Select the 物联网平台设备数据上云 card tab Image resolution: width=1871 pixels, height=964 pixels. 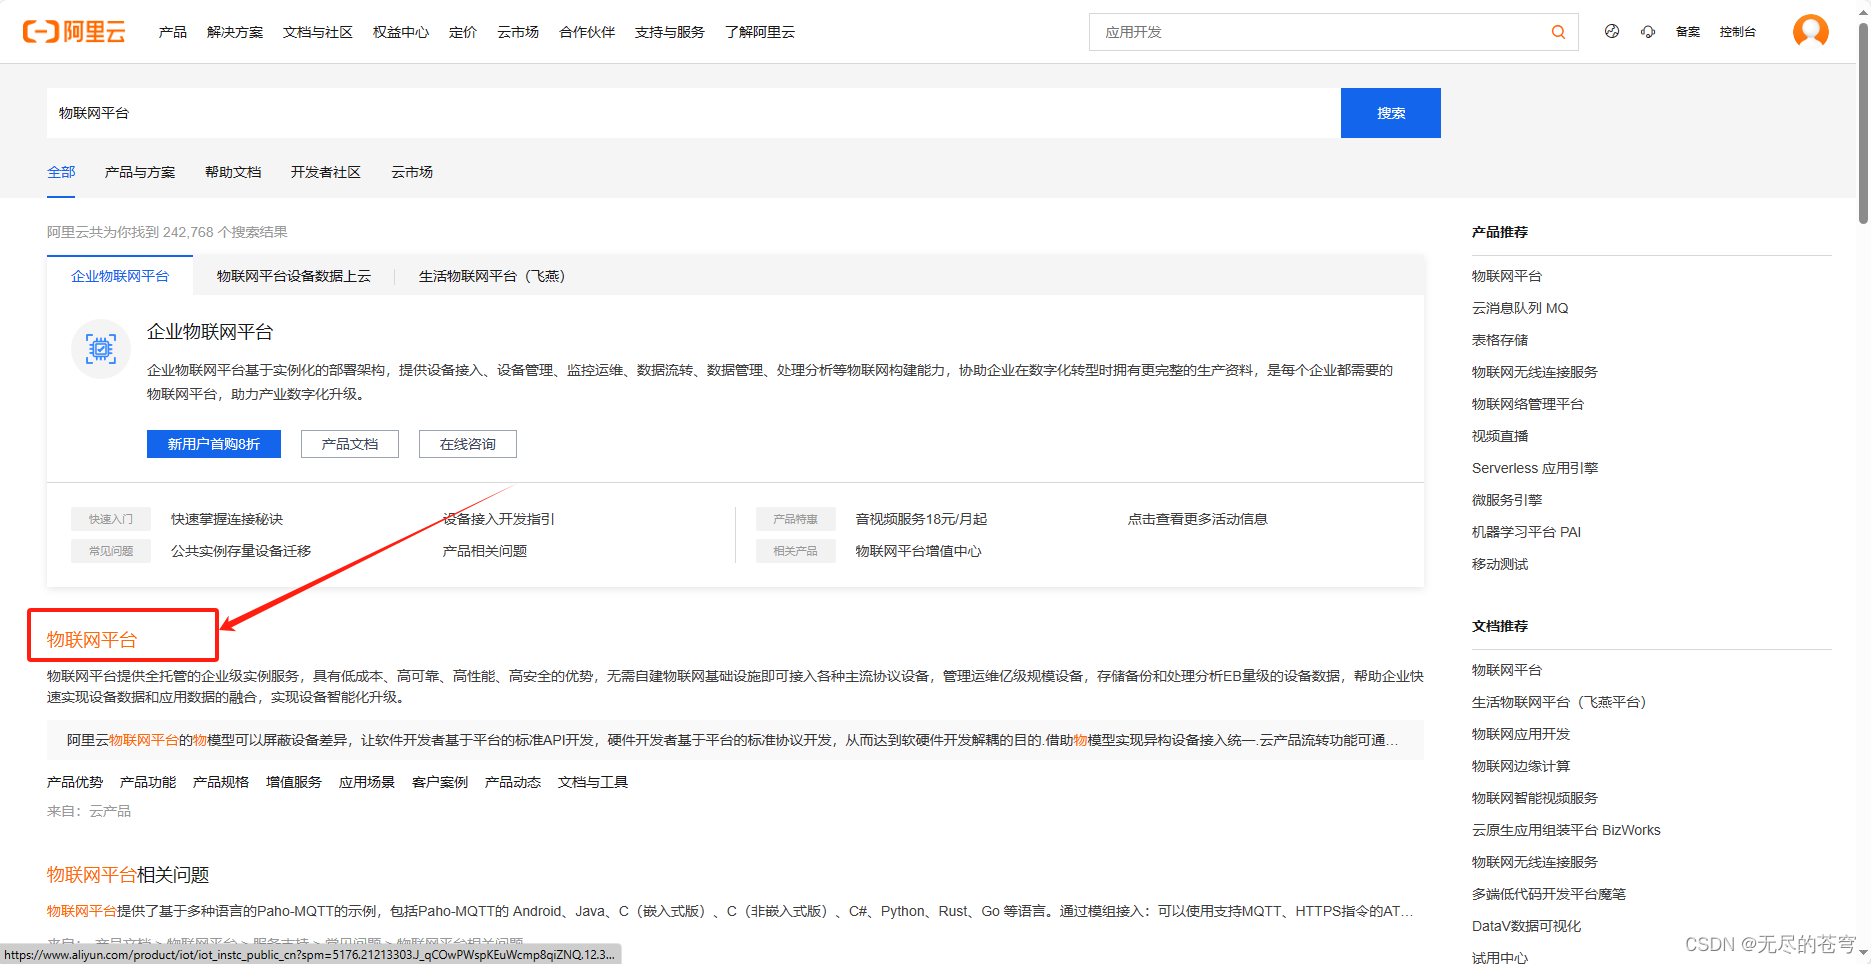pos(294,276)
